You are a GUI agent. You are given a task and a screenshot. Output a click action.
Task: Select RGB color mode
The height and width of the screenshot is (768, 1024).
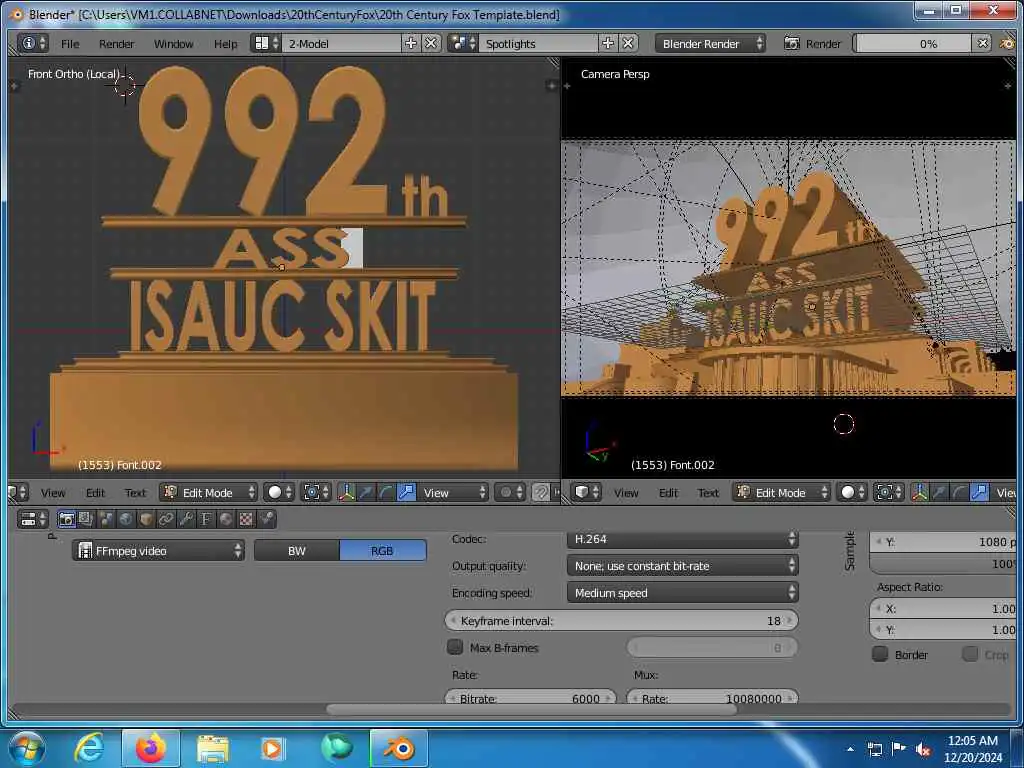click(x=382, y=551)
